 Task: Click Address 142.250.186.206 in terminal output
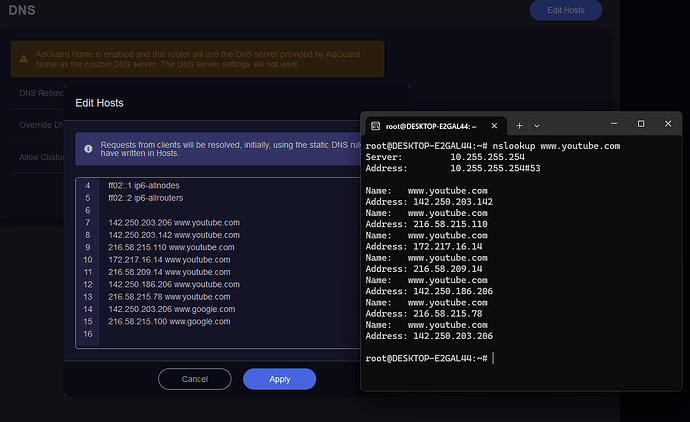429,291
